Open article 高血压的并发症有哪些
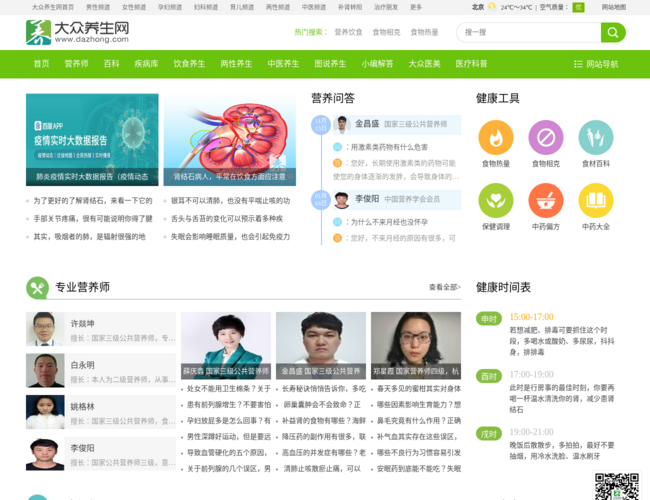The width and height of the screenshot is (650, 500). pyautogui.click(x=324, y=453)
